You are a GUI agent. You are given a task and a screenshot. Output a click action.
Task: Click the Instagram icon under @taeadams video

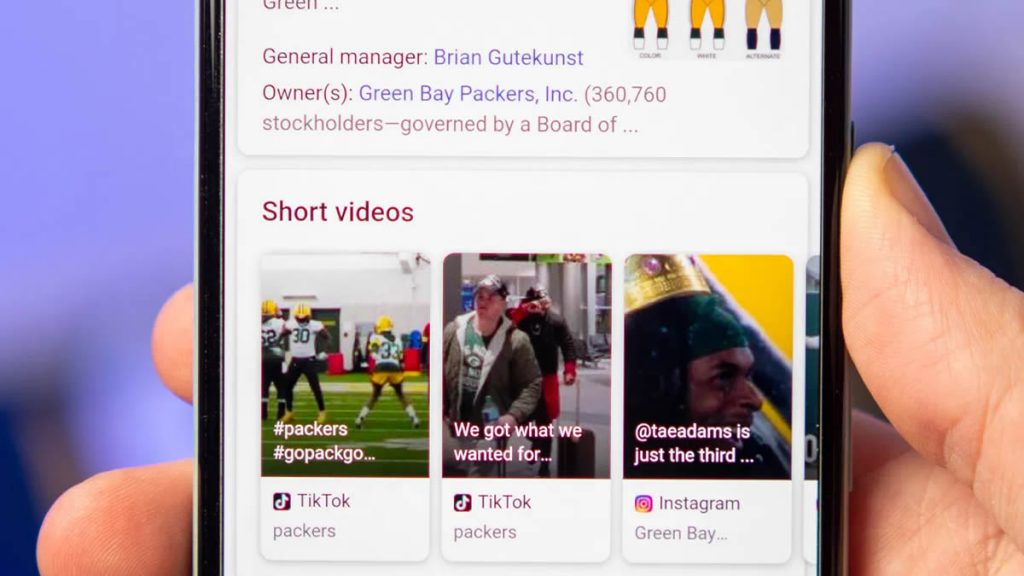643,504
